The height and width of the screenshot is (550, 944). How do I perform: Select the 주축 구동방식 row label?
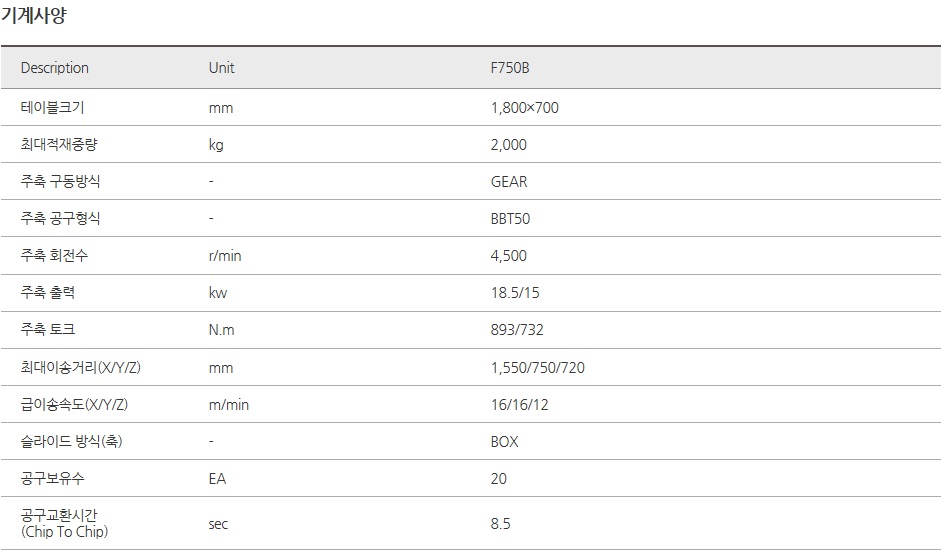pyautogui.click(x=60, y=181)
